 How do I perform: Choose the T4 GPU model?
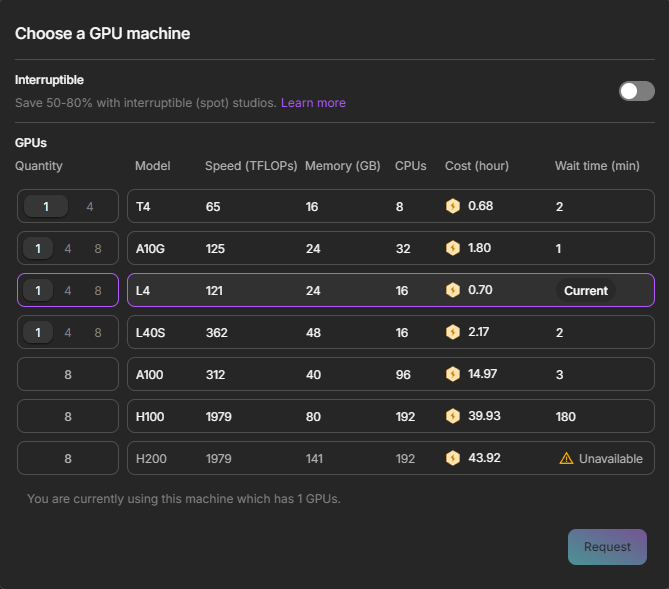point(143,207)
